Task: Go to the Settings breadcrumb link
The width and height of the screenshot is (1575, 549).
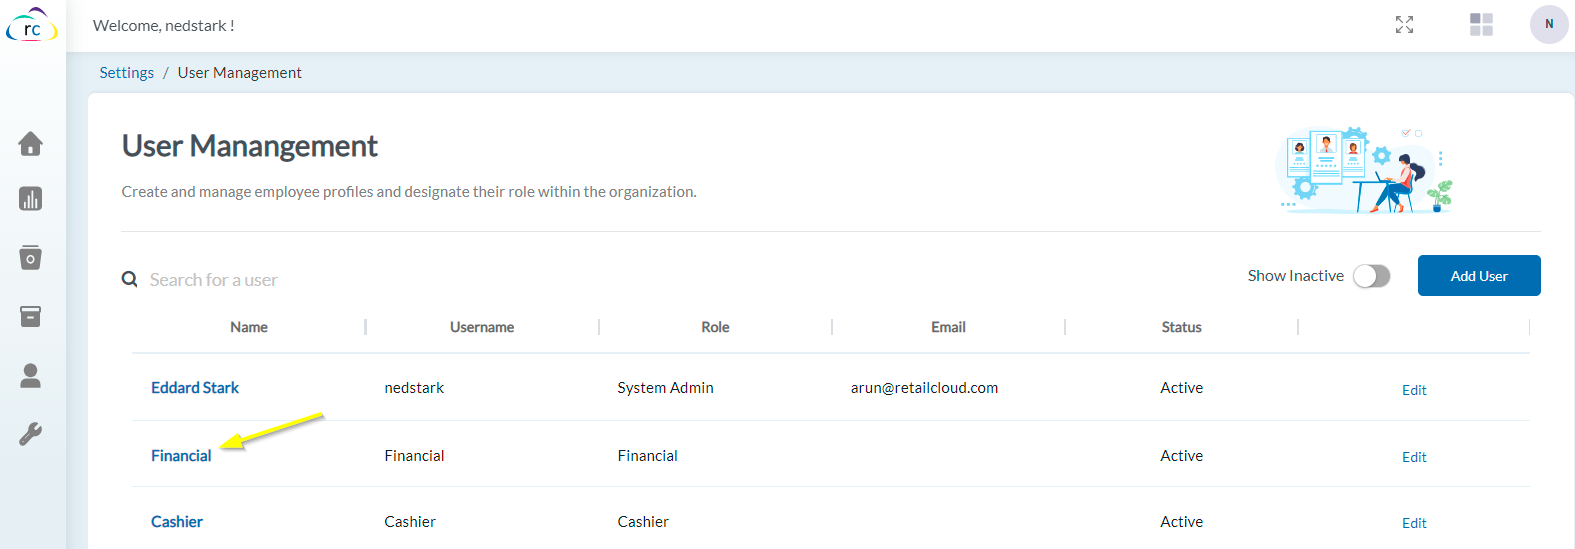Action: click(127, 73)
